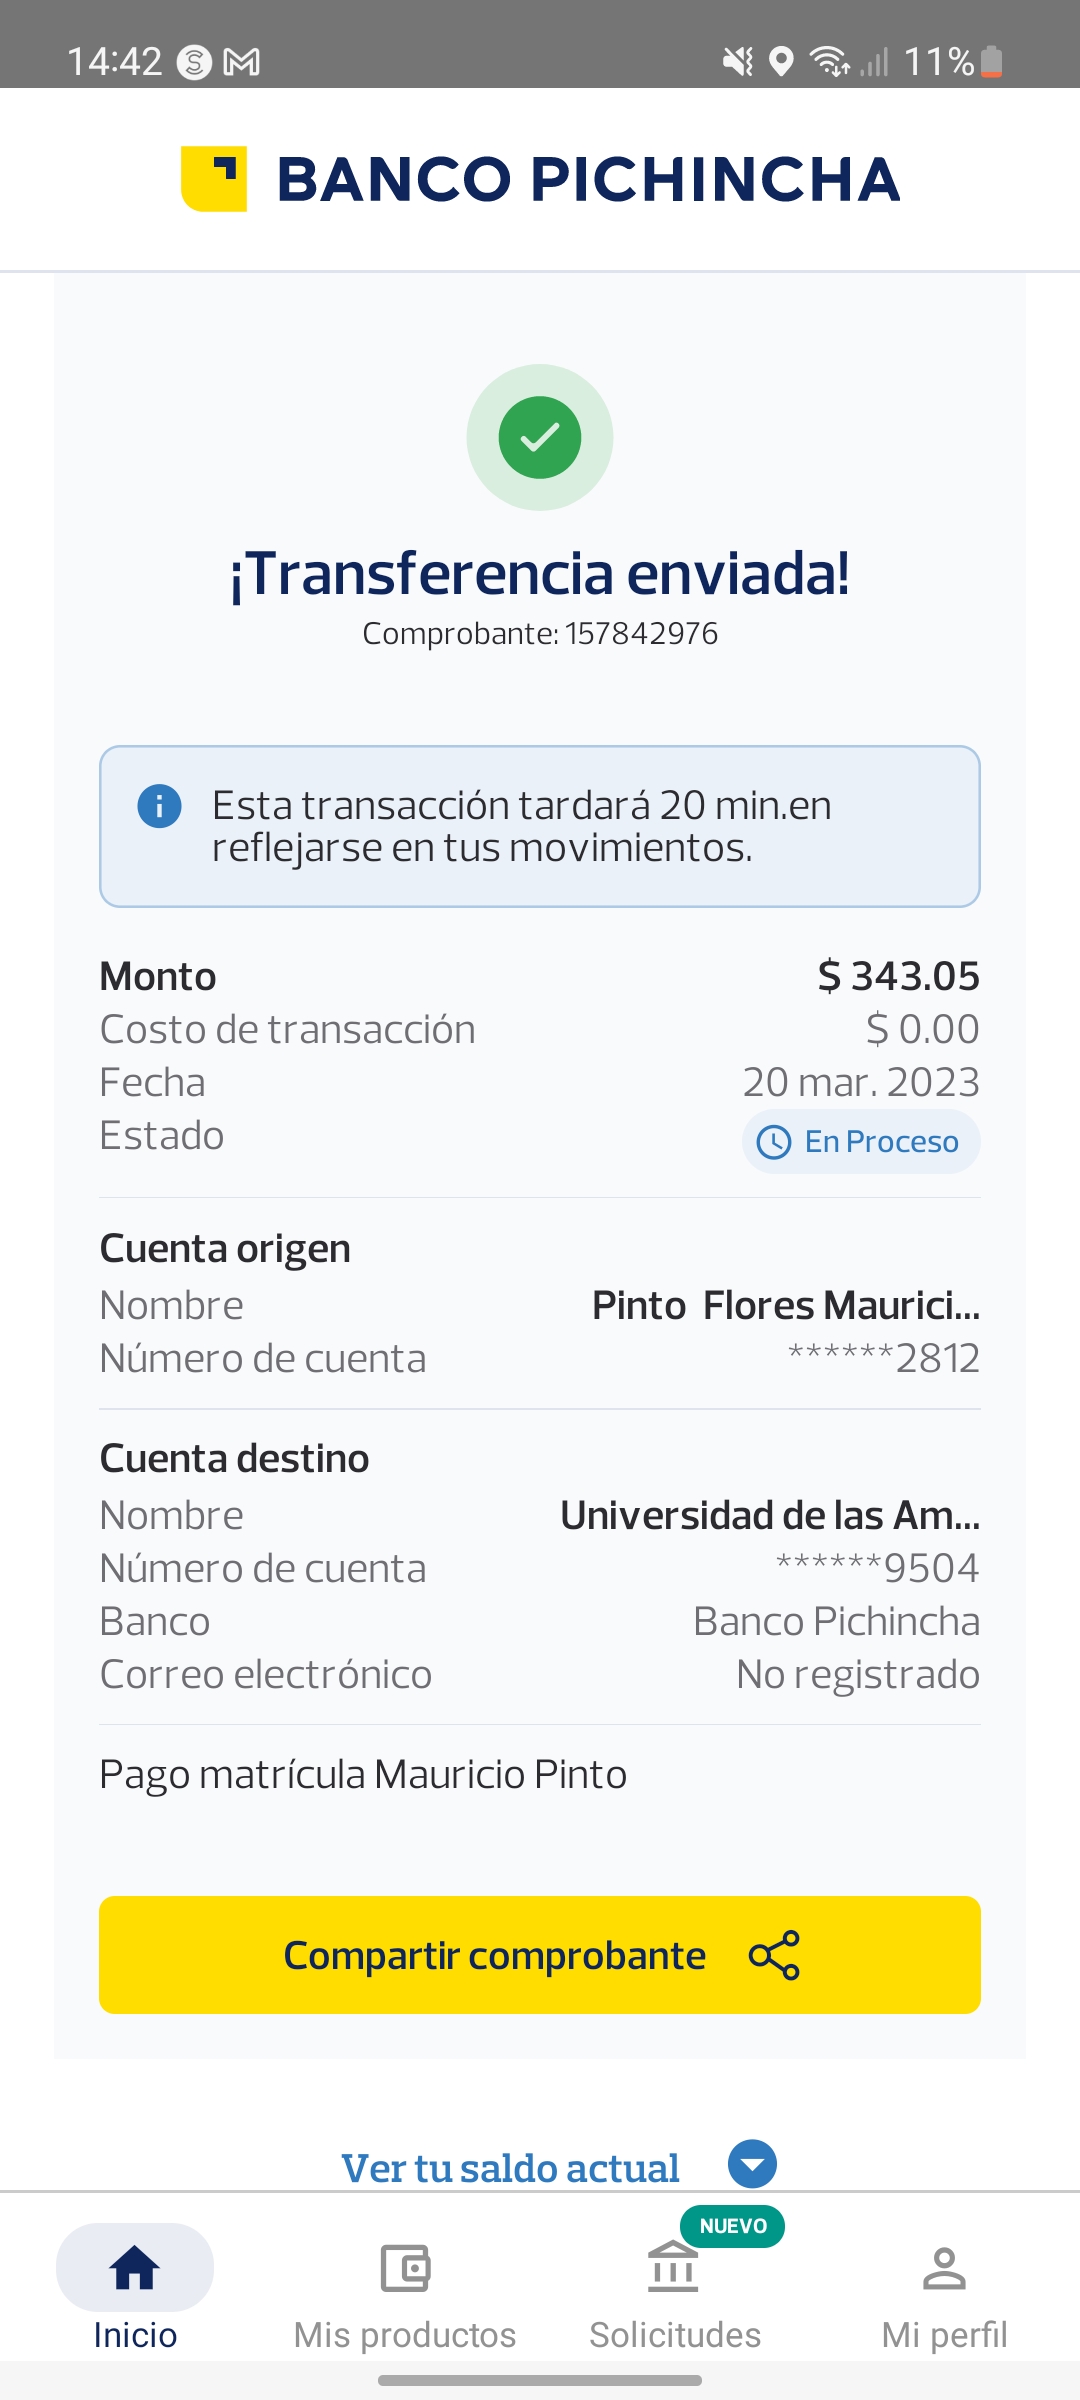
Task: Tap the Banco Pichincha yellow logo icon
Action: (214, 179)
